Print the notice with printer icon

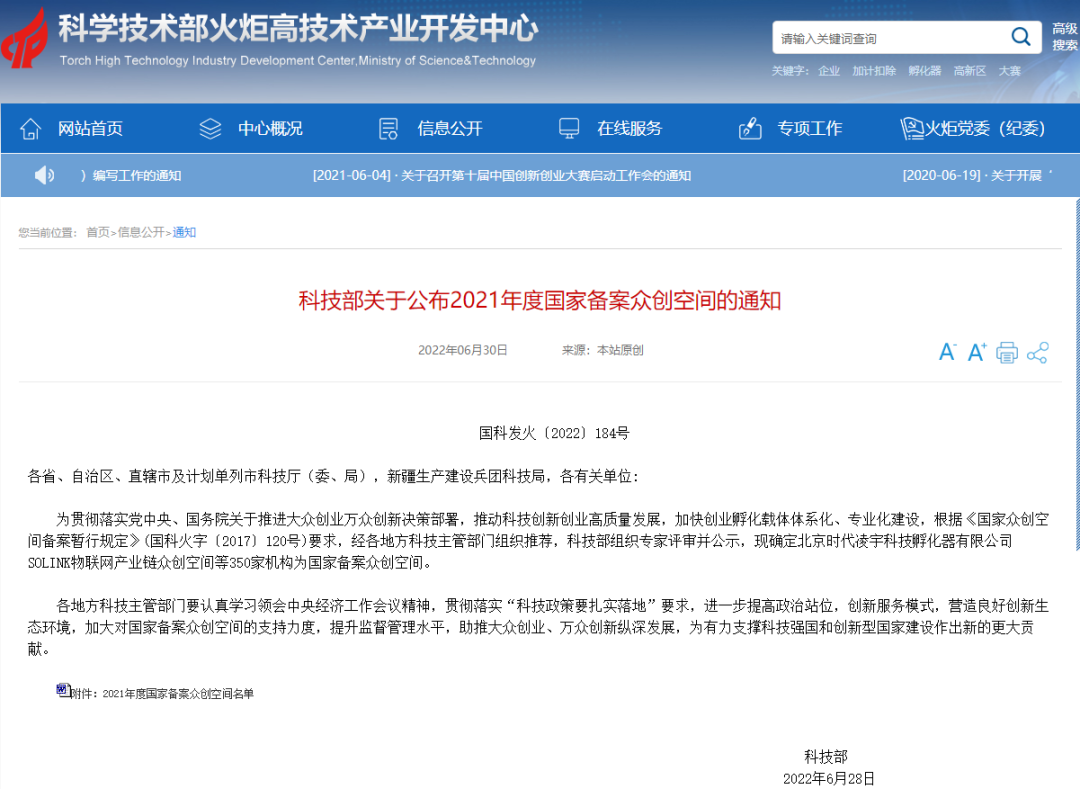click(x=1007, y=352)
